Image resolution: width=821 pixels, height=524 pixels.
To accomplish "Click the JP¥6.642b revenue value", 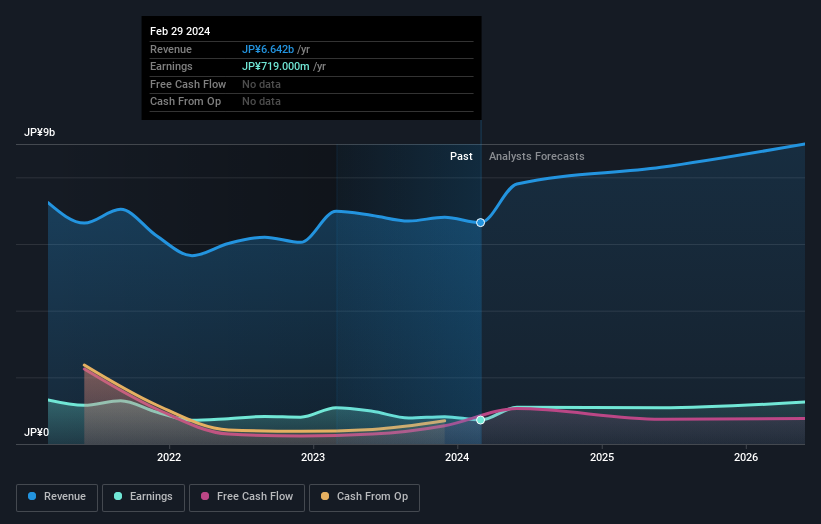I will point(268,49).
